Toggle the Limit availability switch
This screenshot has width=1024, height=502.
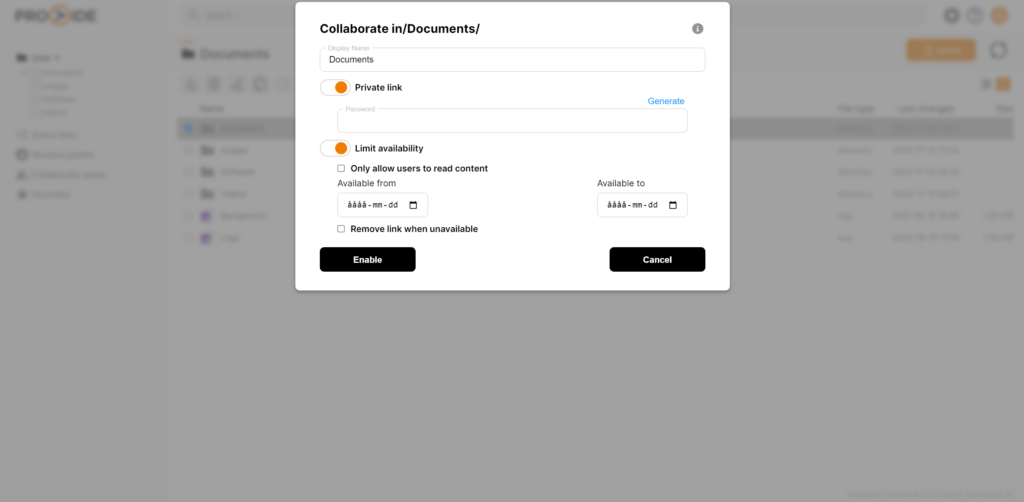click(335, 148)
